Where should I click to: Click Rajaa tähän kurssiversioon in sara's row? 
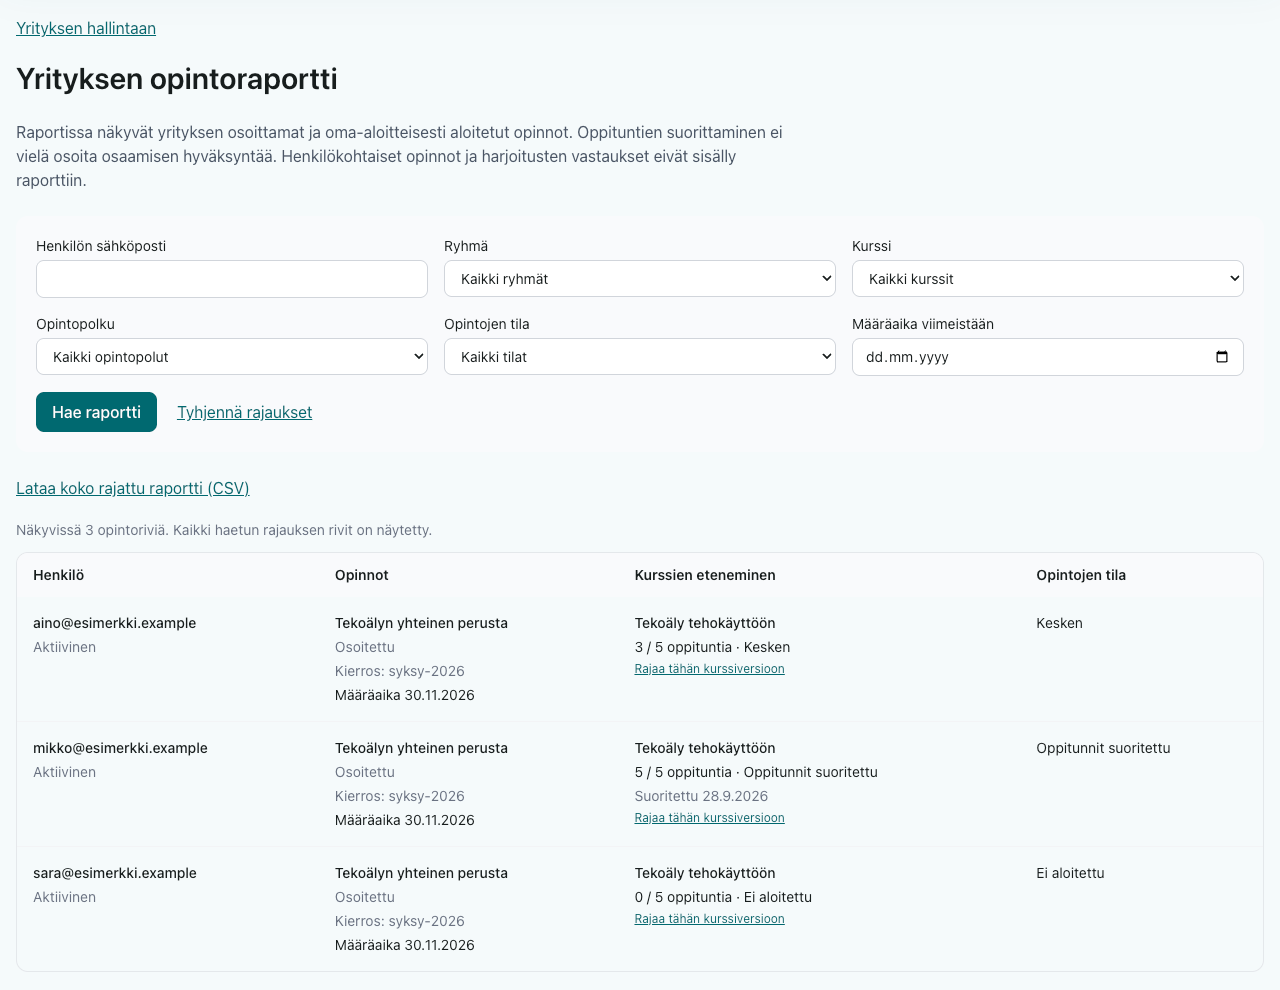point(709,919)
